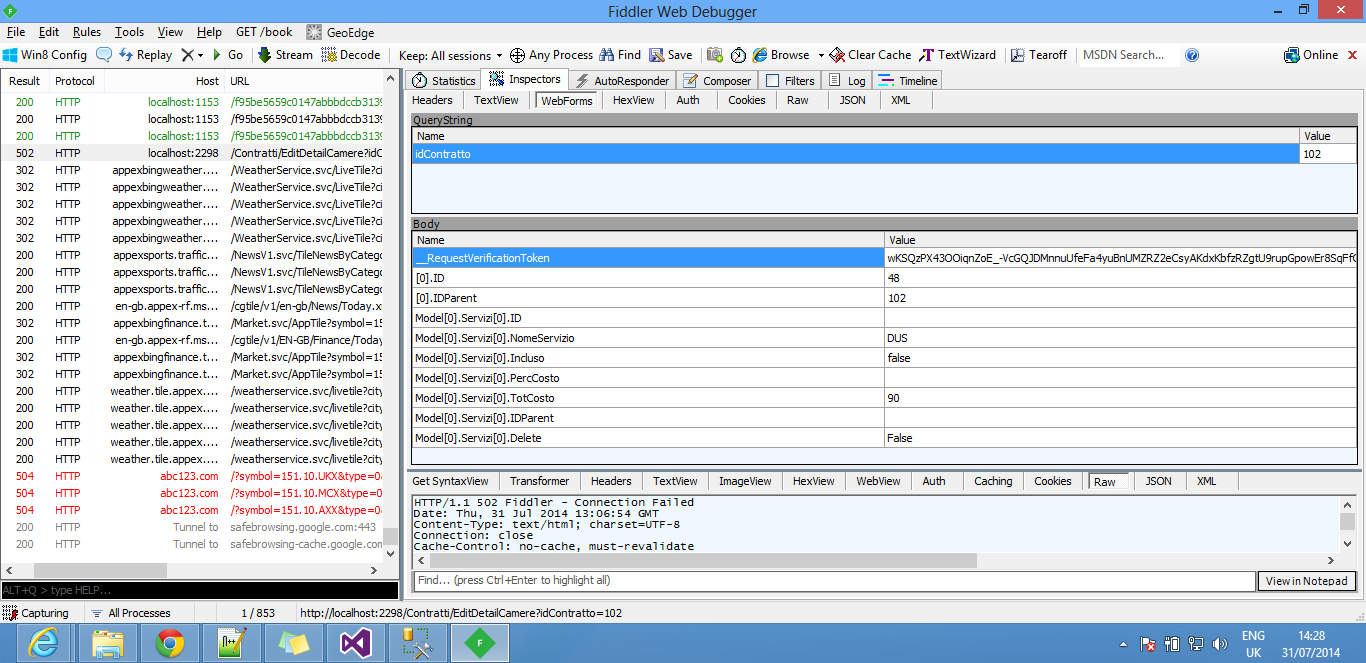Open Visual Studio from the taskbar
Viewport: 1366px width, 663px height.
[x=357, y=643]
